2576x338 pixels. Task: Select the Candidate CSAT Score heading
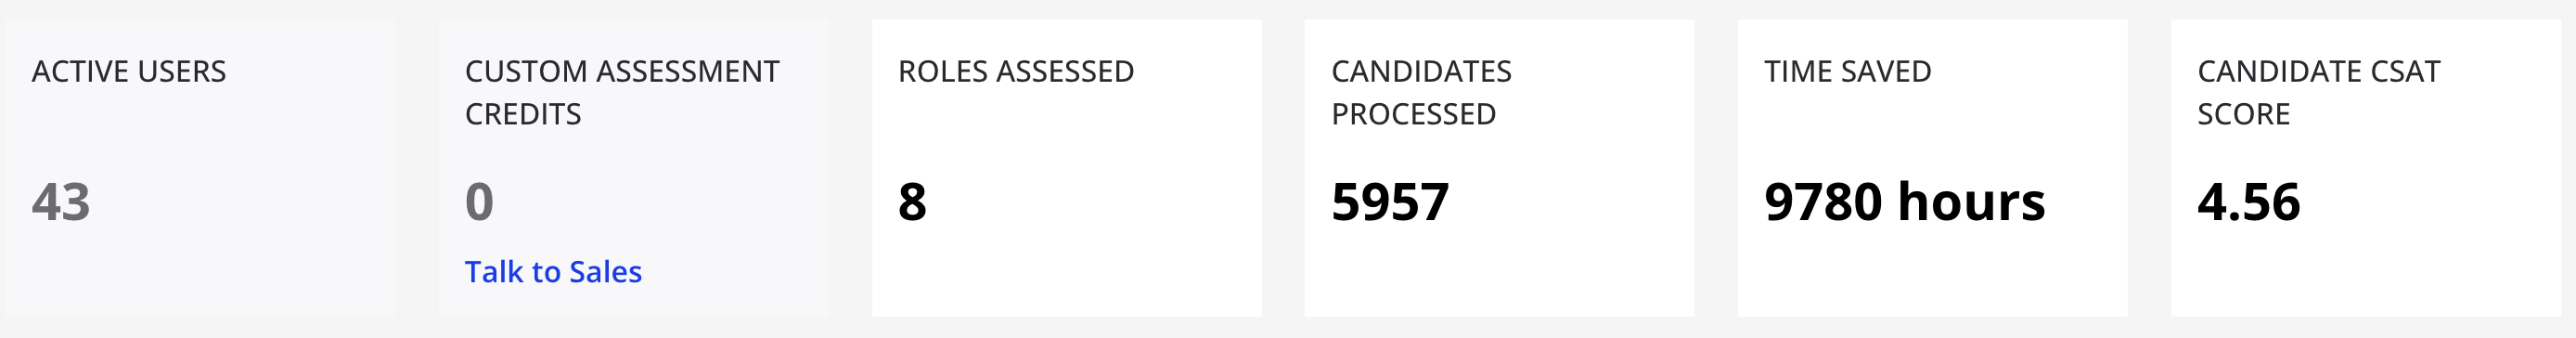click(2319, 93)
